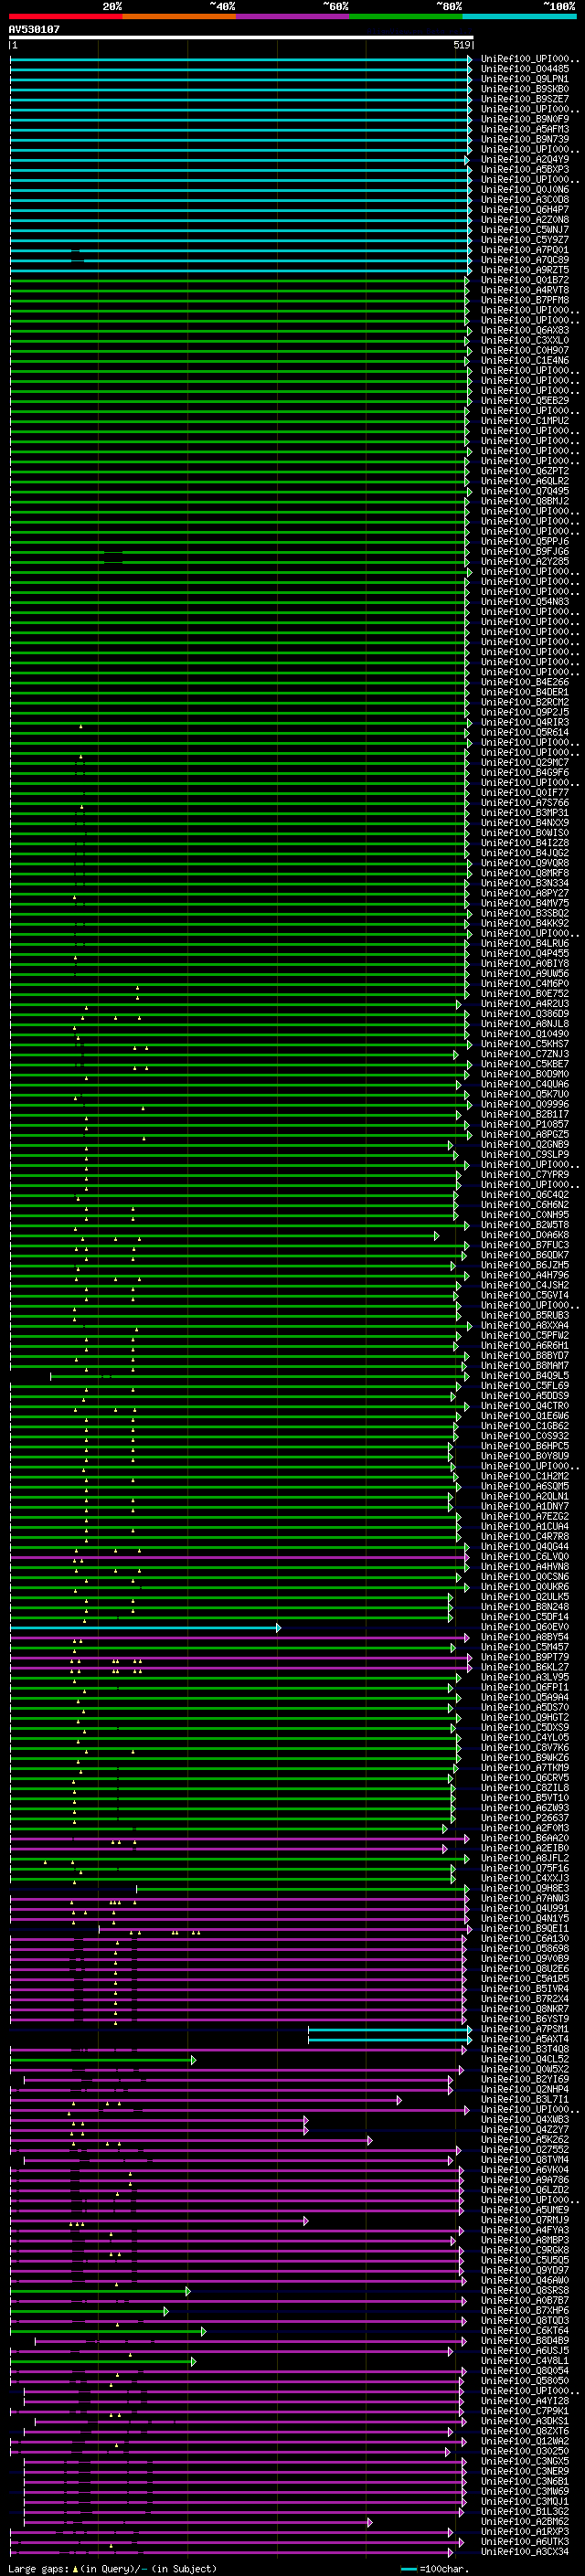Image resolution: width=585 pixels, height=2576 pixels.
Task: Select hit label UniRef100_C6H6N2
Action: pyautogui.click(x=525, y=1205)
